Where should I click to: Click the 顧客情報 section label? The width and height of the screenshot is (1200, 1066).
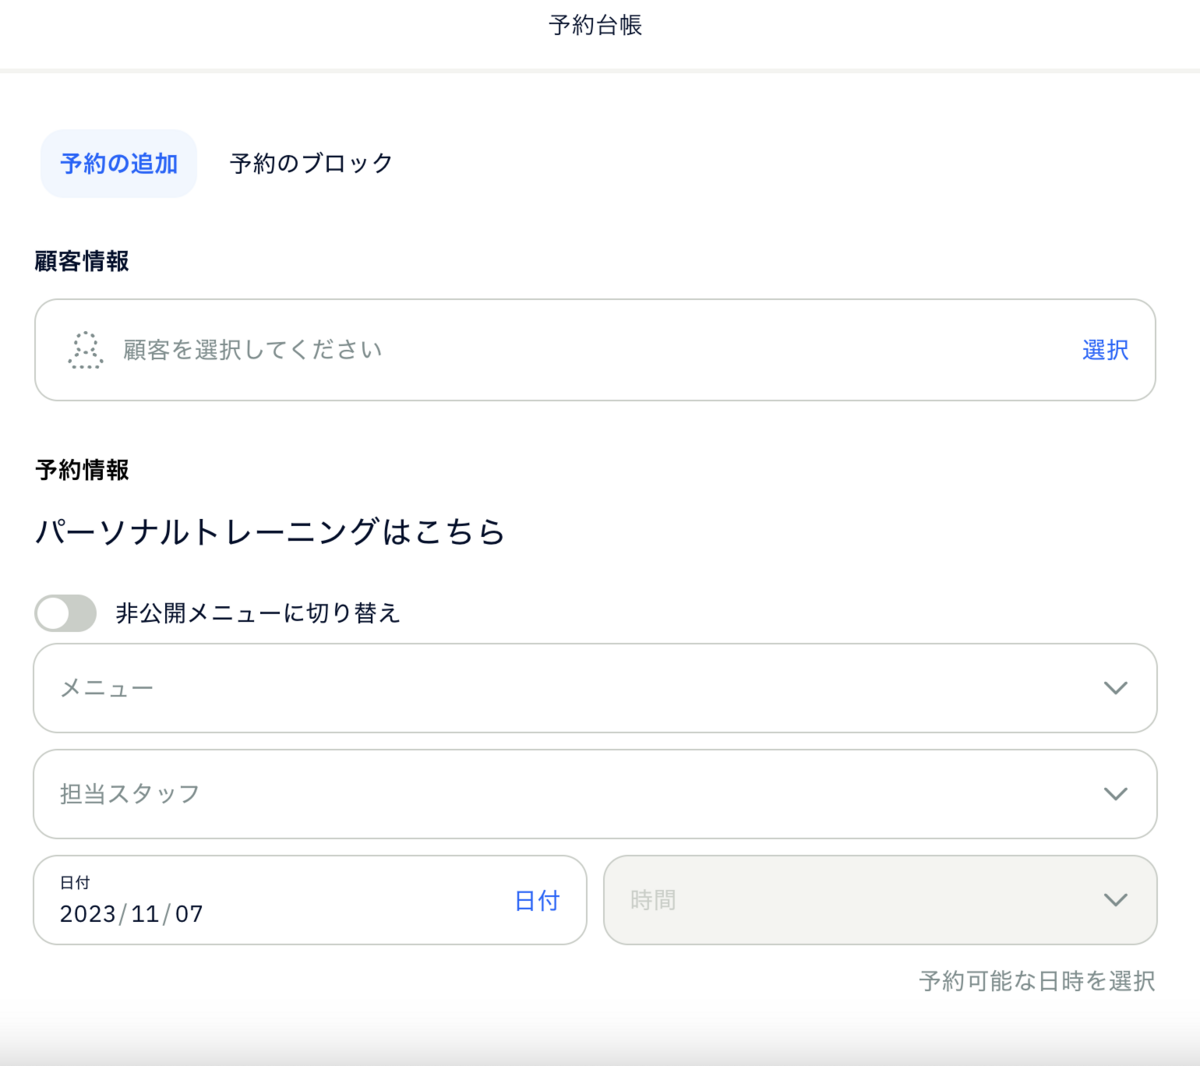81,261
